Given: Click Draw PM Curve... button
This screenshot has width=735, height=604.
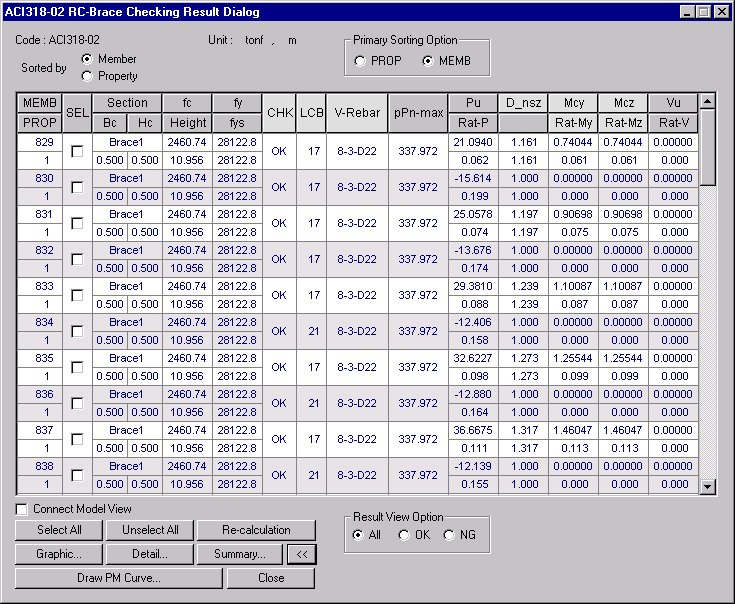Looking at the screenshot, I should (119, 578).
